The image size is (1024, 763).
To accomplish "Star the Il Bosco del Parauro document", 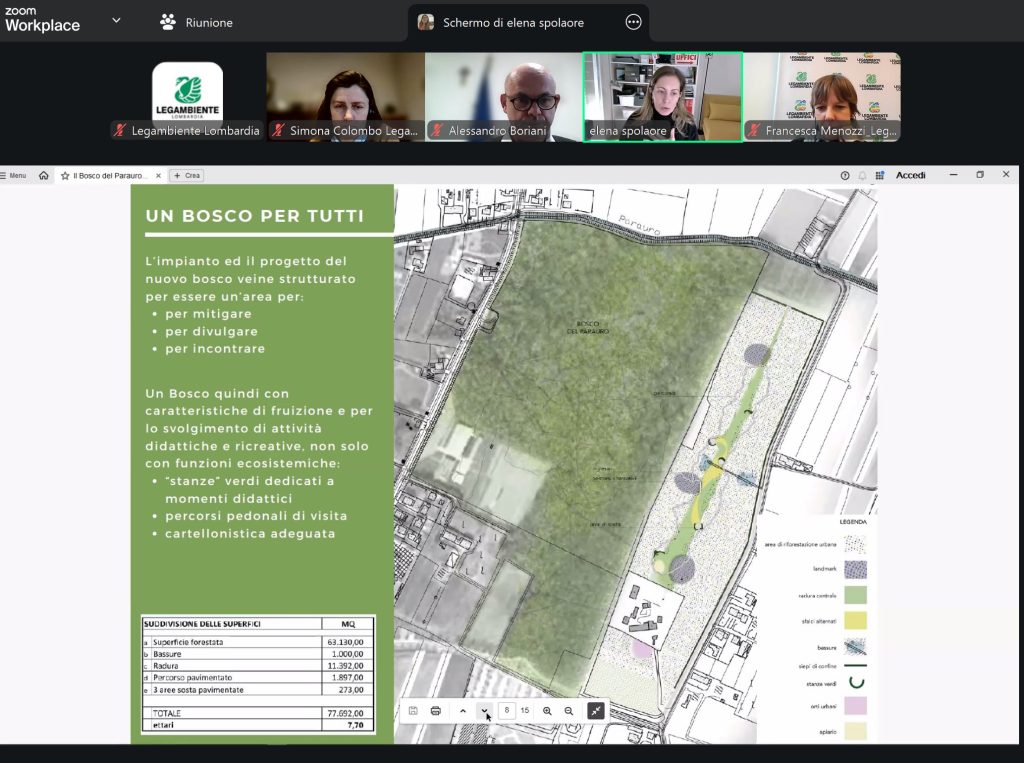I will (x=65, y=175).
